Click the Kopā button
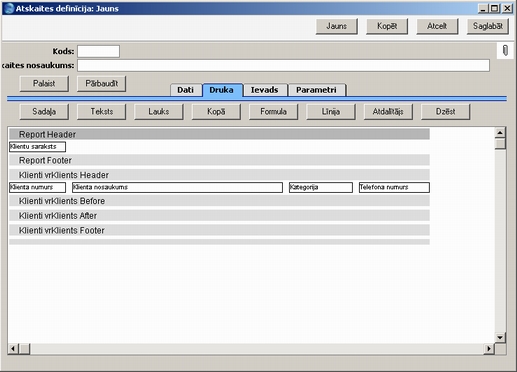 click(216, 111)
